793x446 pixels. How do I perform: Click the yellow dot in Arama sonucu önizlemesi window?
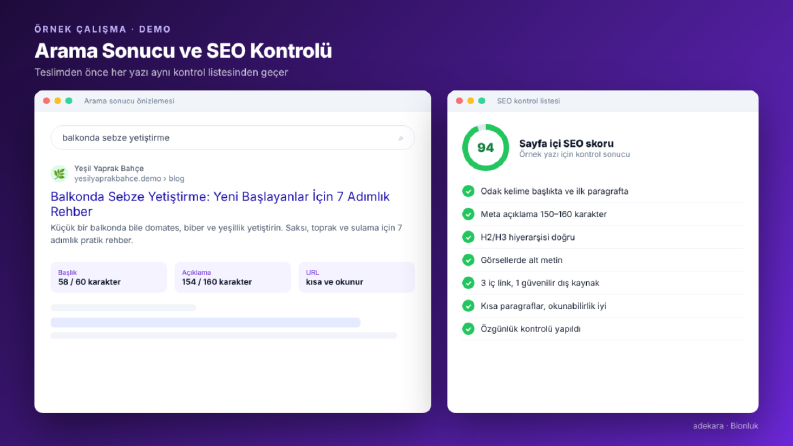click(58, 101)
